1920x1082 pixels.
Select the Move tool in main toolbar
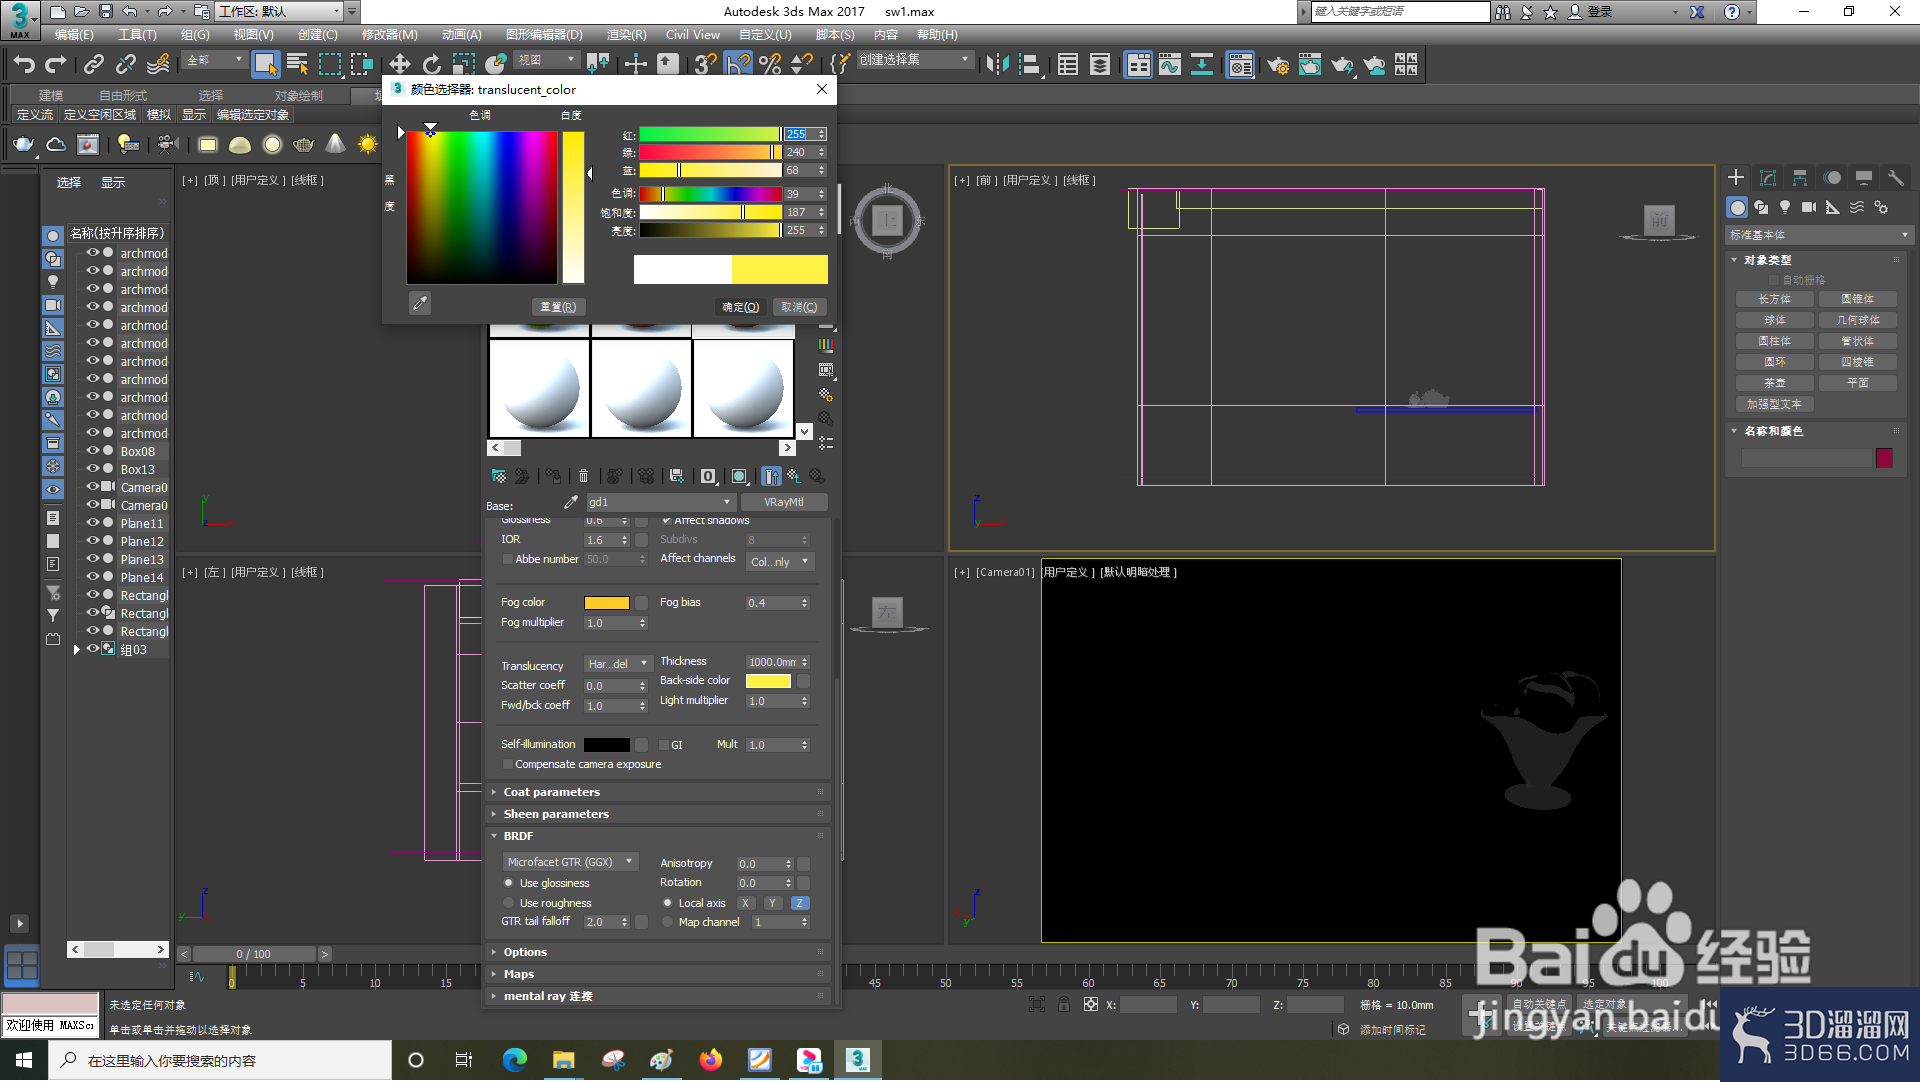(x=399, y=64)
